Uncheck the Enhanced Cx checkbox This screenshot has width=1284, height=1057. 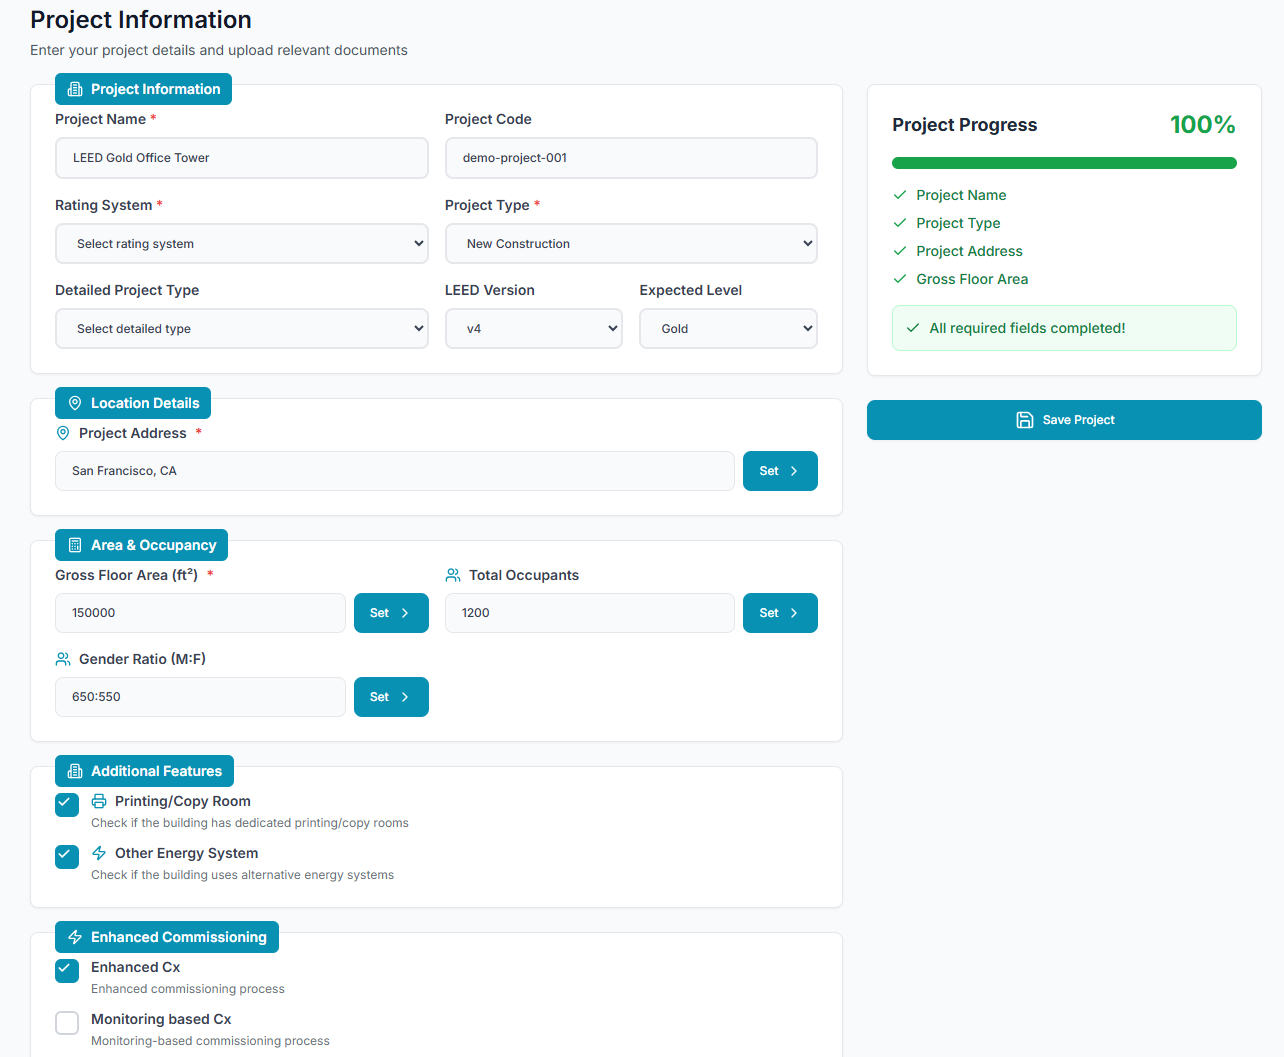coord(67,970)
